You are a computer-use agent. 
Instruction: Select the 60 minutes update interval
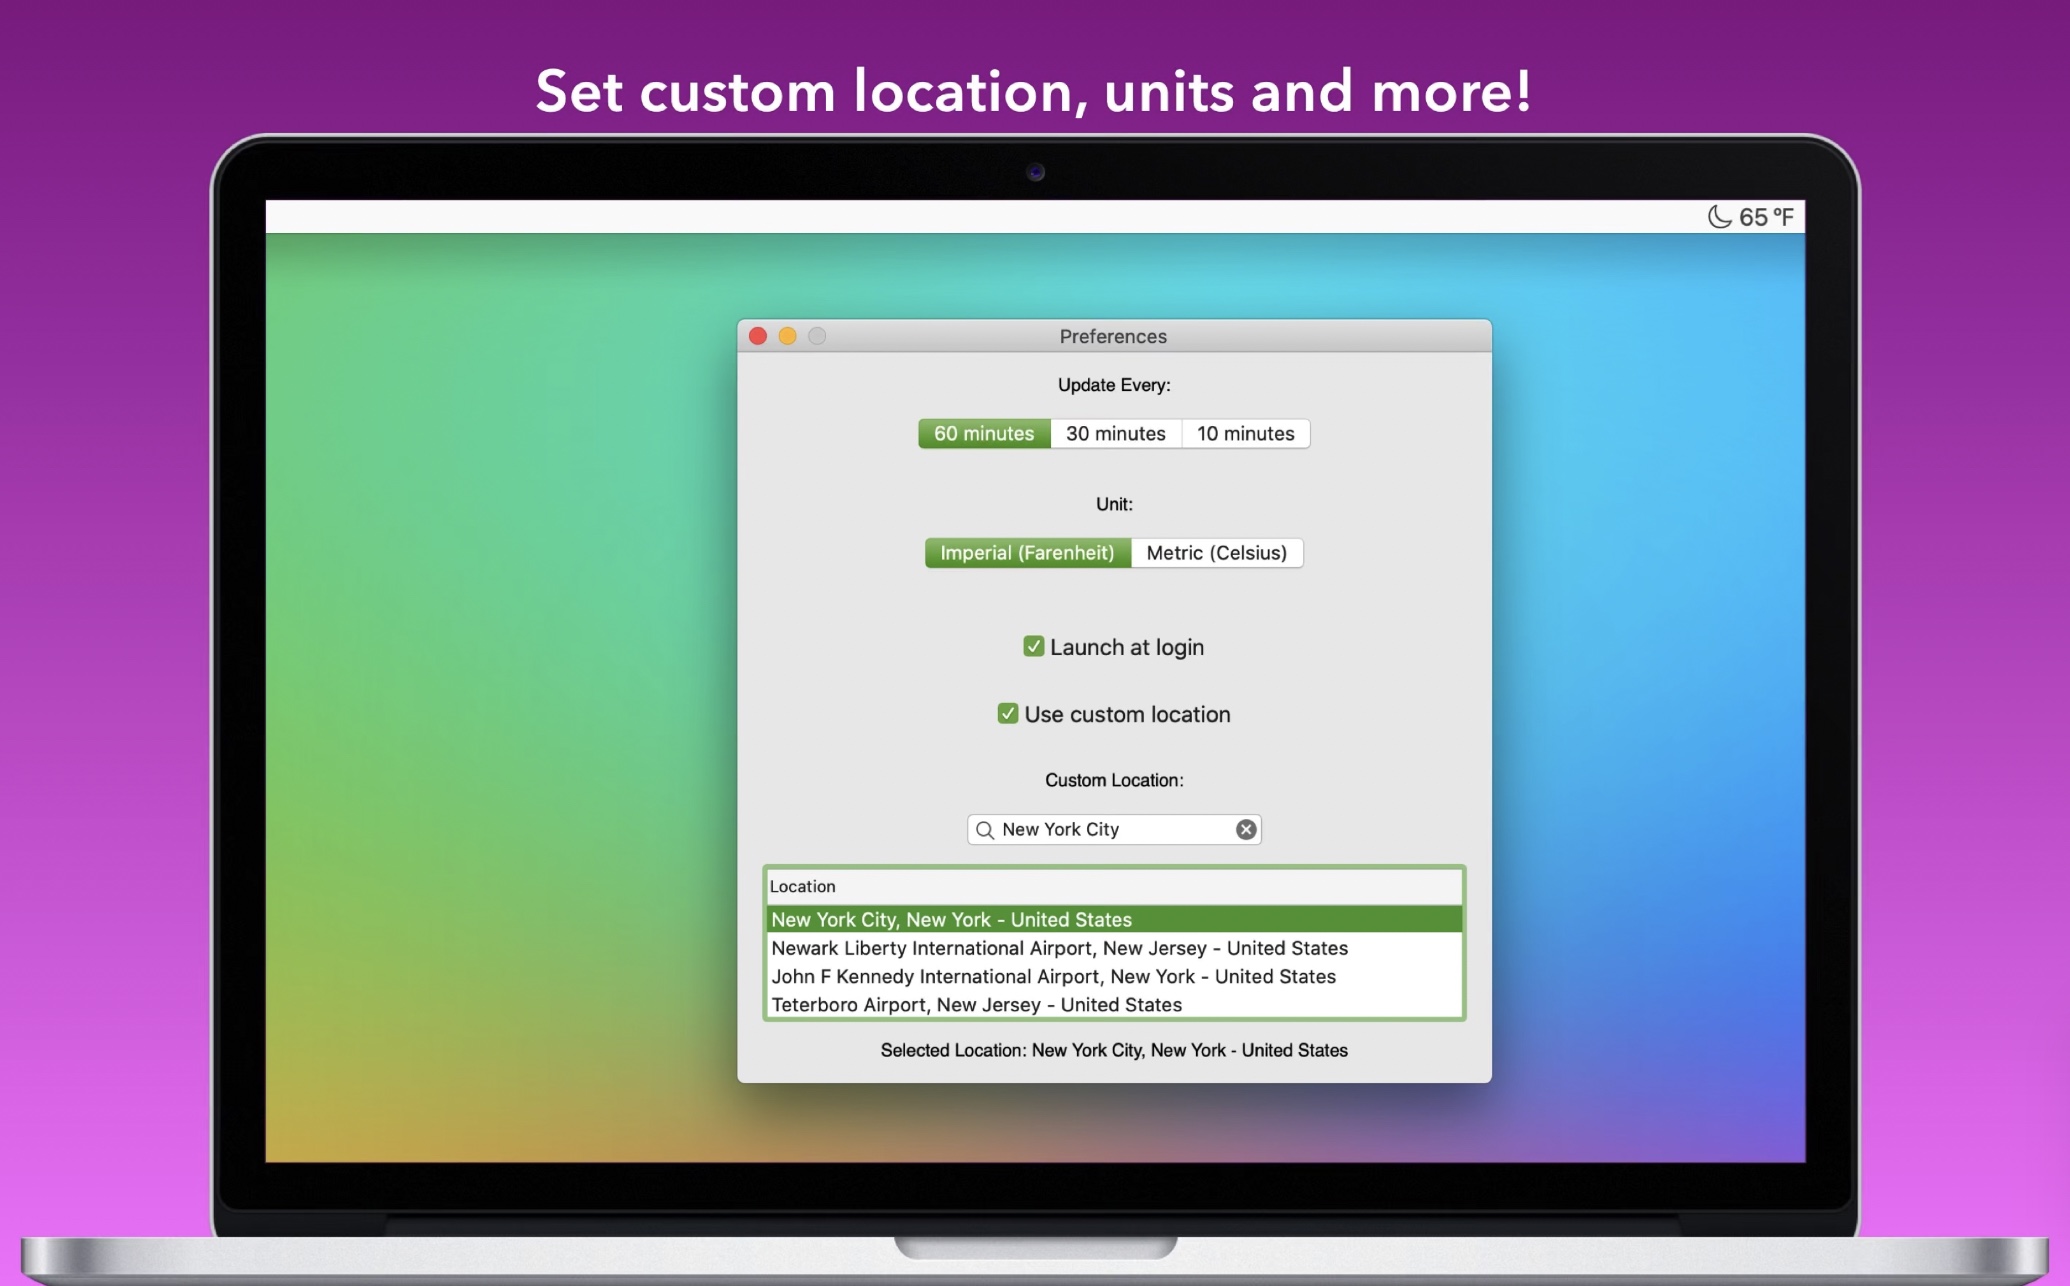984,434
